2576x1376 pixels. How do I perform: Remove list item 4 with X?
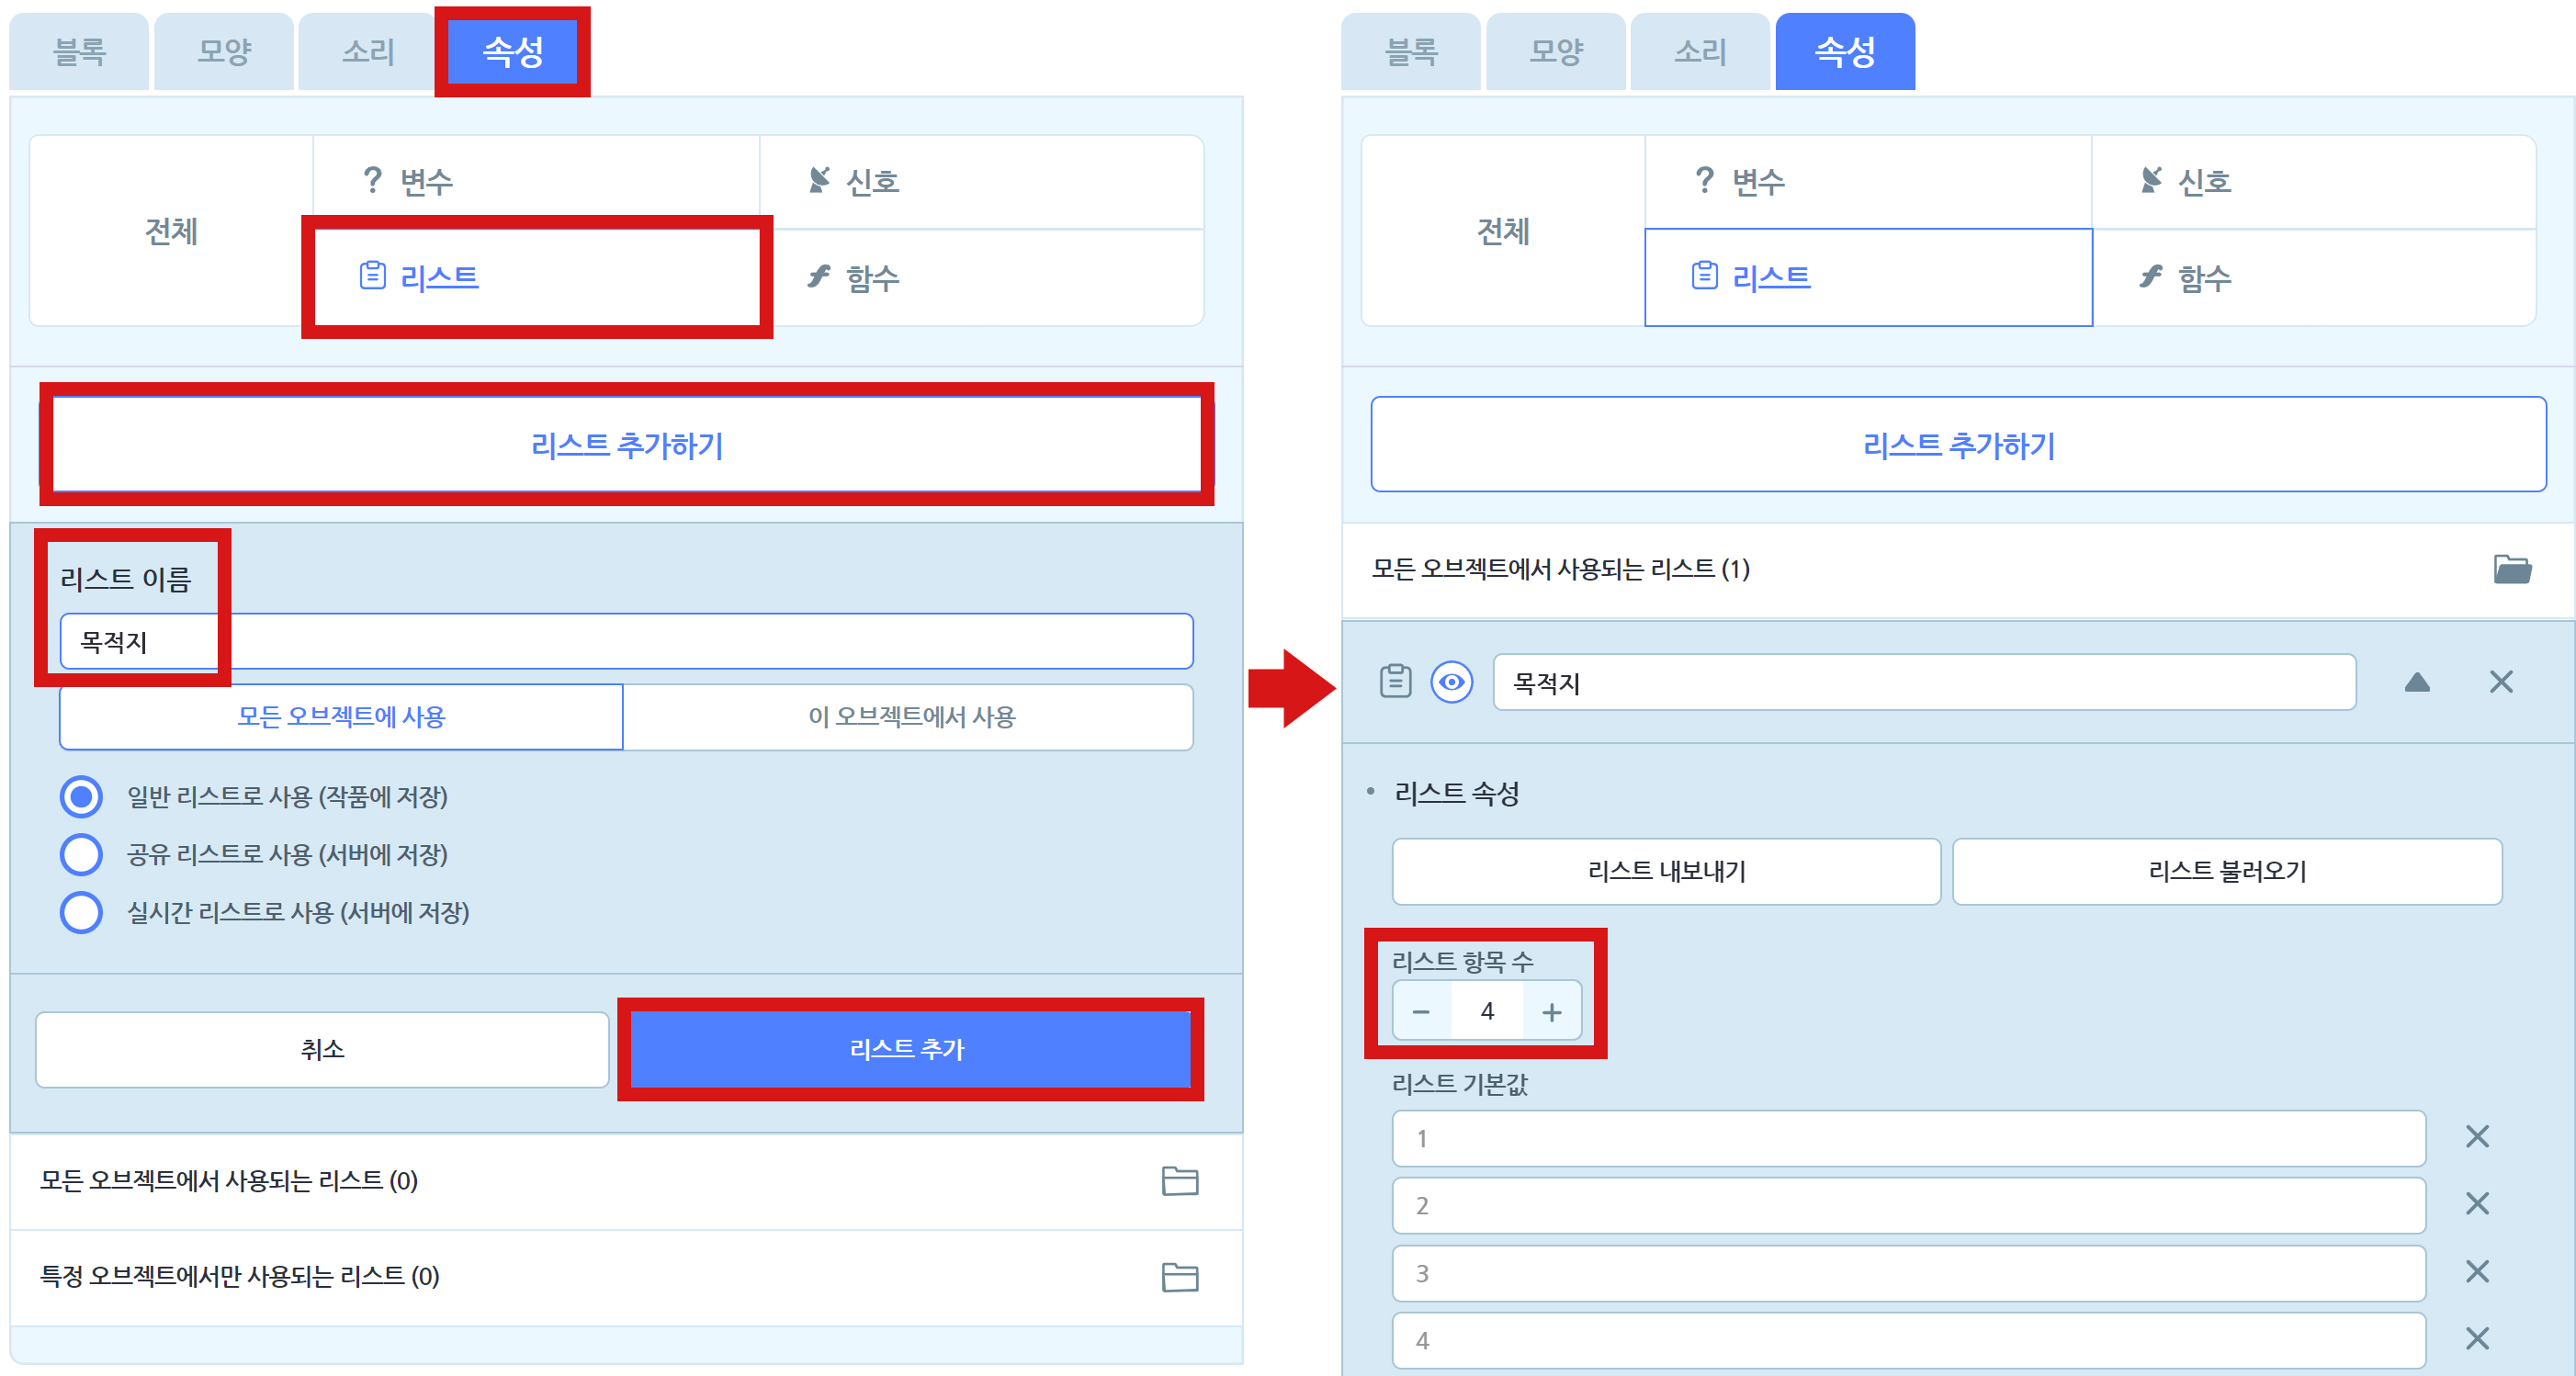click(2477, 1339)
